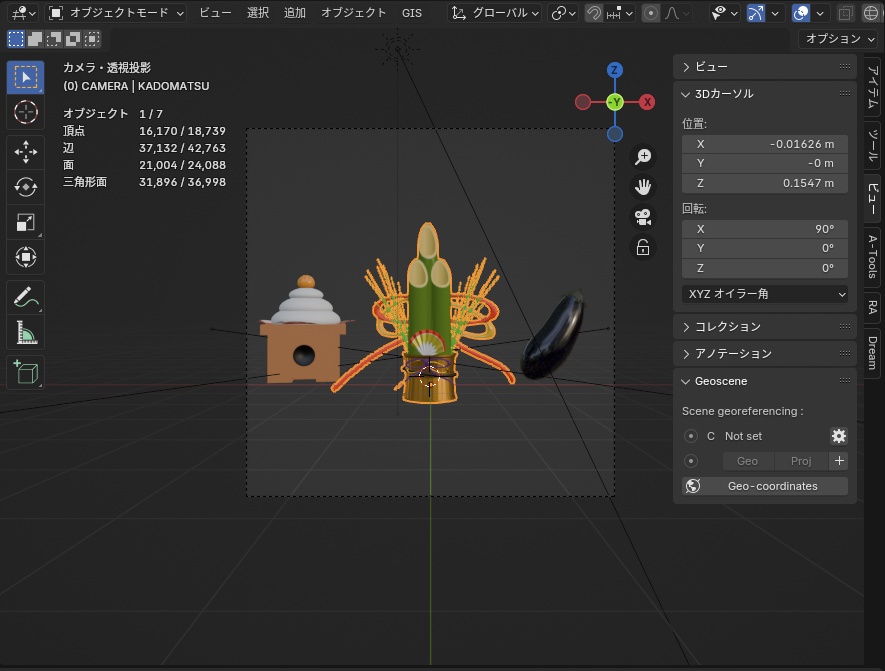The width and height of the screenshot is (885, 671).
Task: Click the pan hand viewport icon
Action: (643, 187)
